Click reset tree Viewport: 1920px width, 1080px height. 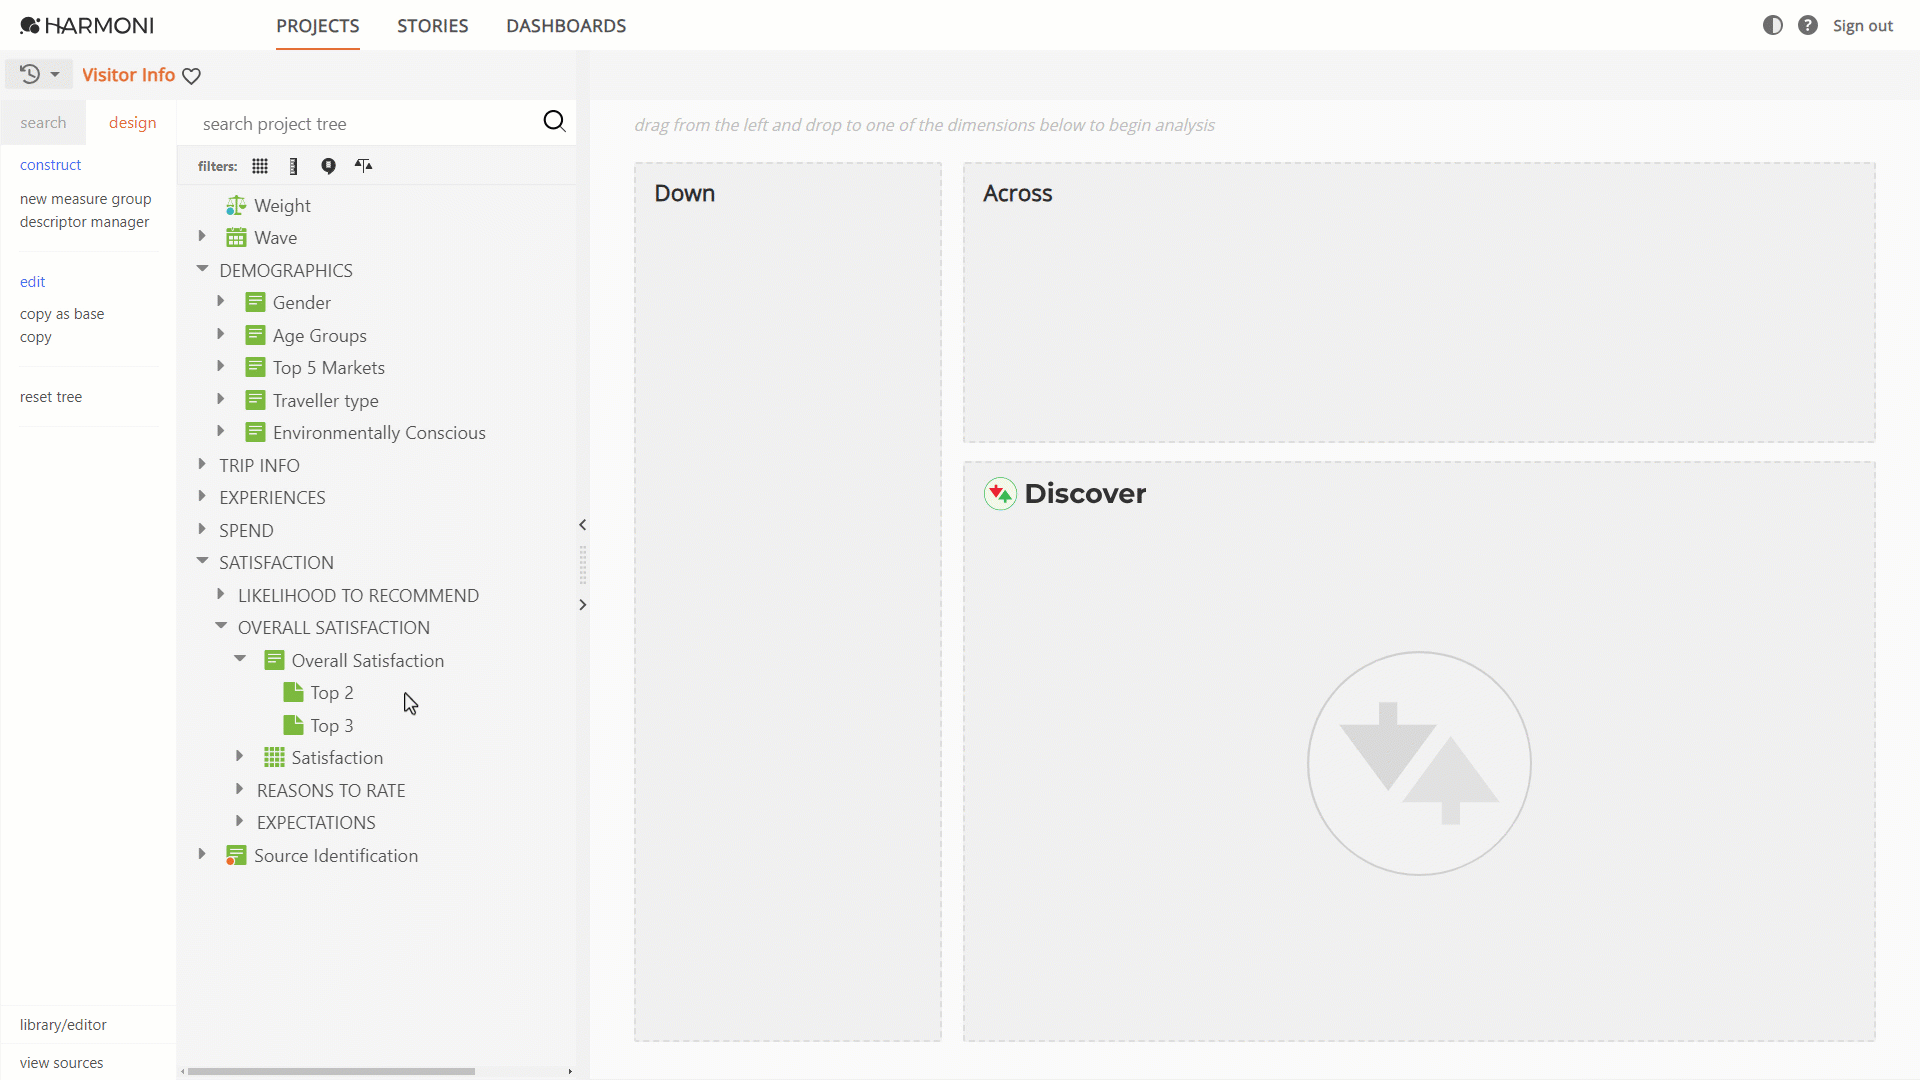tap(51, 397)
